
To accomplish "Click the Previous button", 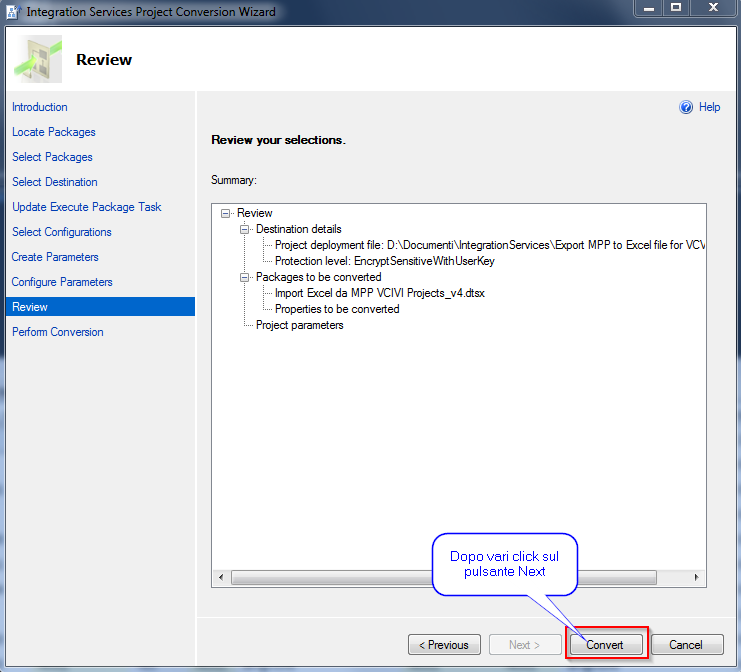I will [444, 645].
